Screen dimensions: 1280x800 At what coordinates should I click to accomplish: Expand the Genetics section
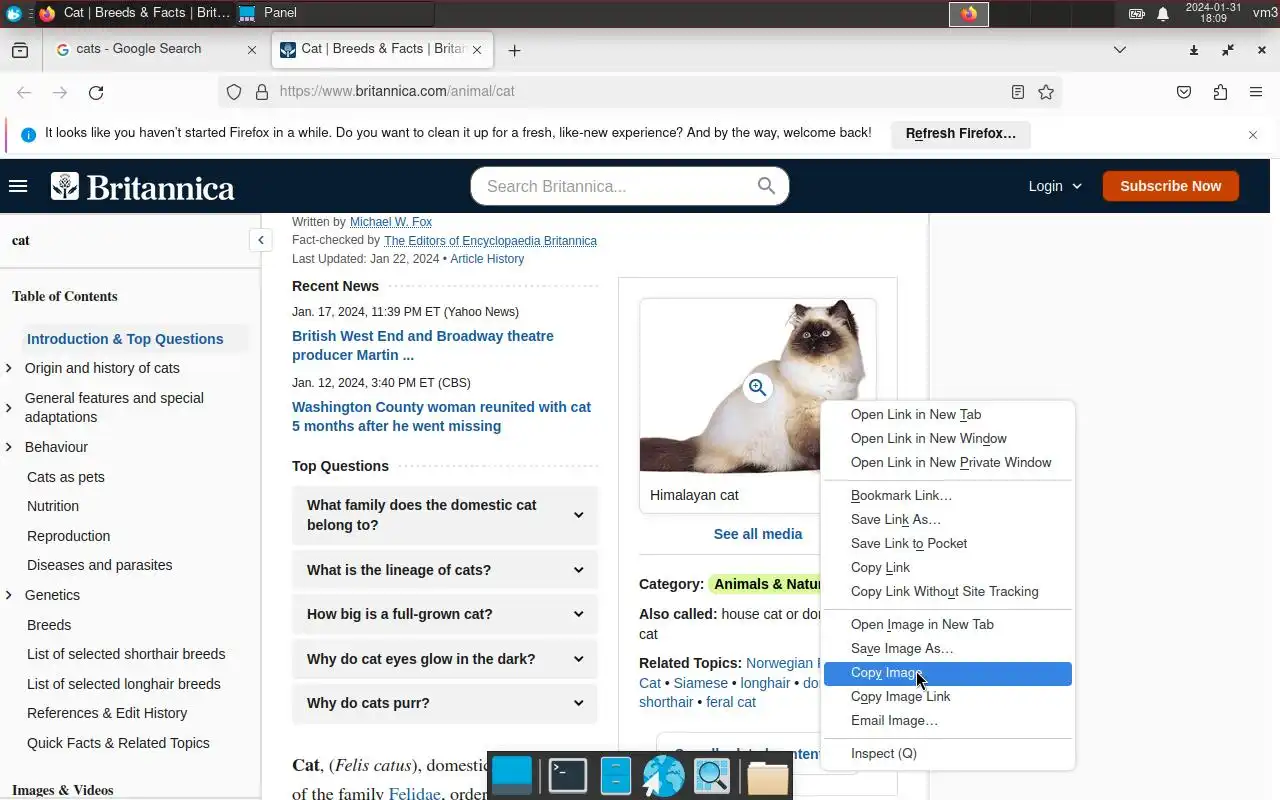point(9,595)
